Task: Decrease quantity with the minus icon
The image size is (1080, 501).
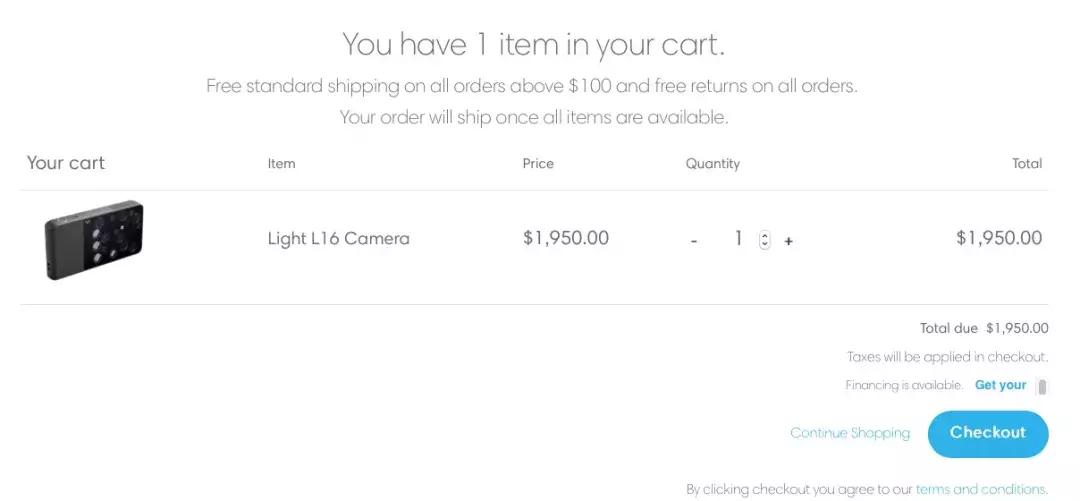Action: coord(694,241)
